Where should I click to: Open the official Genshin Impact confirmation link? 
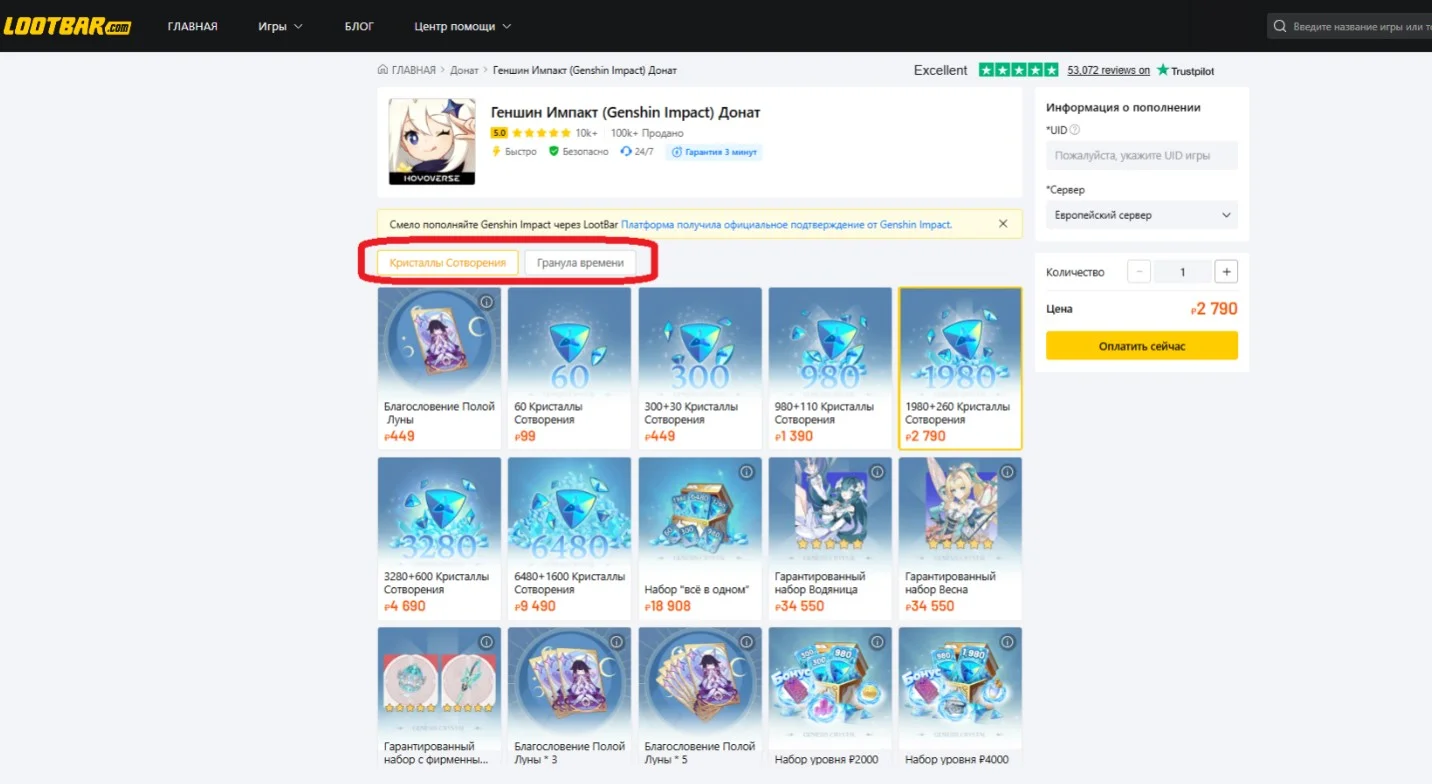click(786, 225)
